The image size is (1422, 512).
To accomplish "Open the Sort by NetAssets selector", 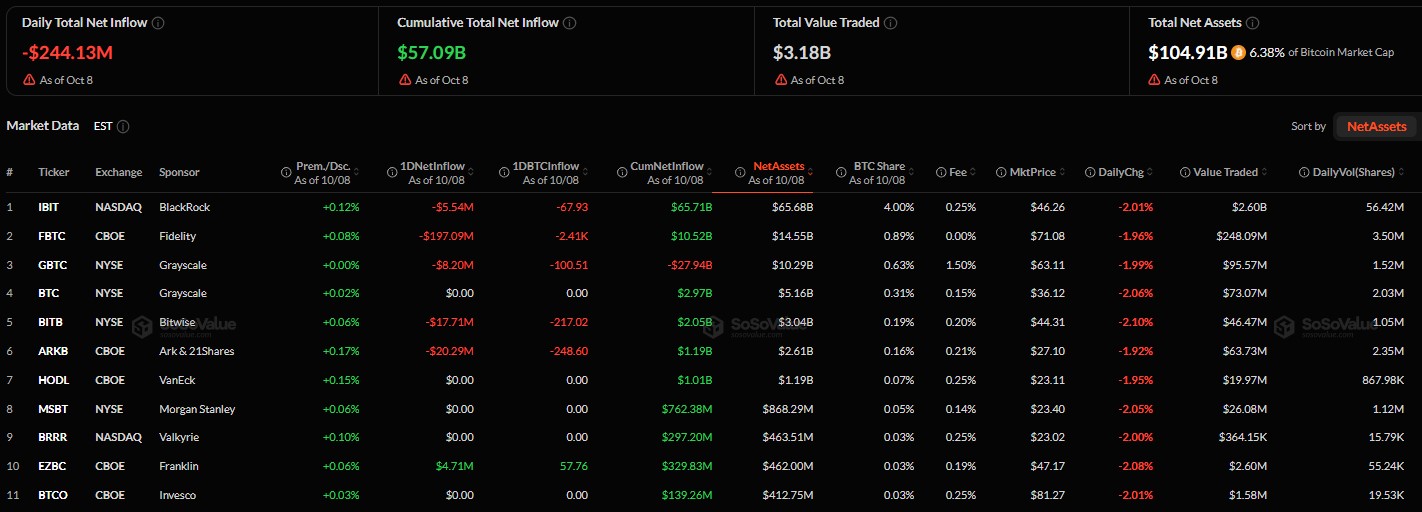I will tap(1377, 126).
